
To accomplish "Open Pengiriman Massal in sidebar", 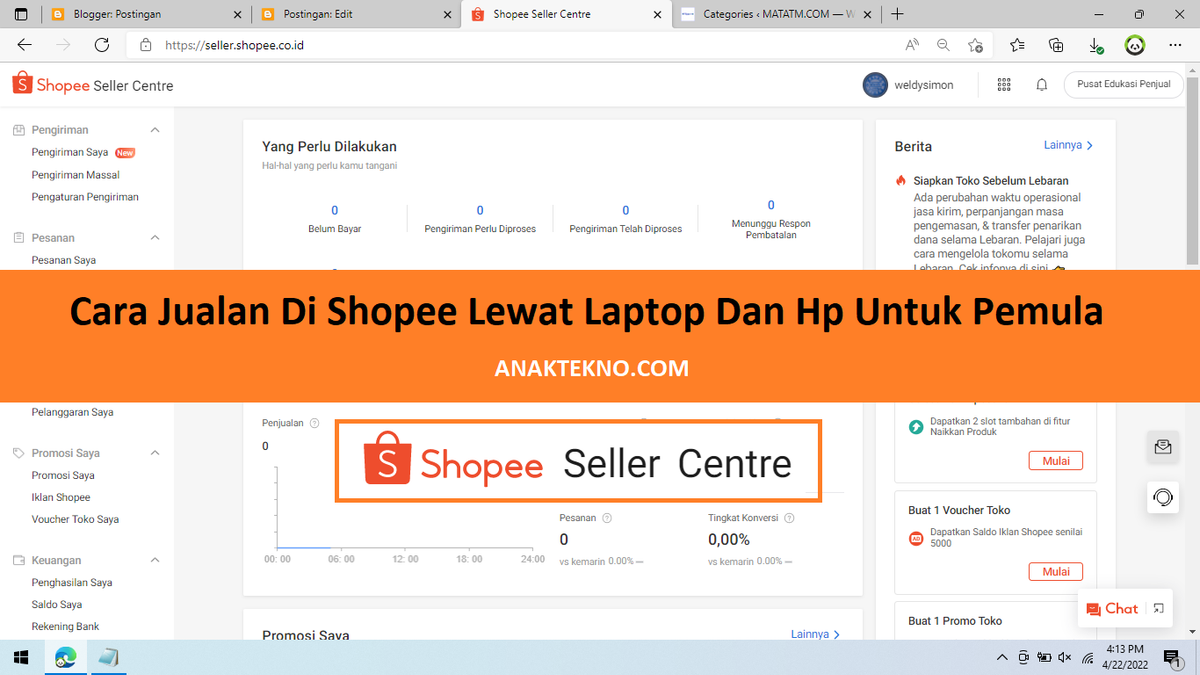I will 75,175.
